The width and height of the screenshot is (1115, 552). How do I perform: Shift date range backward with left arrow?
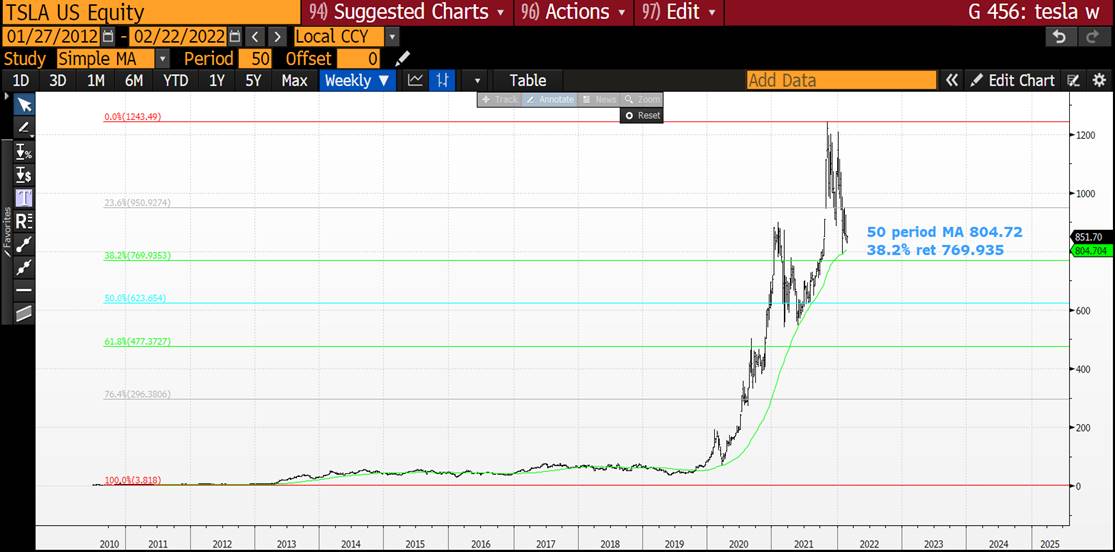pyautogui.click(x=257, y=37)
